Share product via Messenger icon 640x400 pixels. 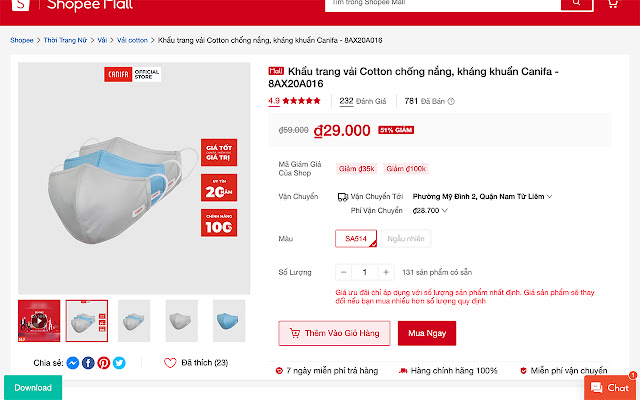[x=73, y=363]
